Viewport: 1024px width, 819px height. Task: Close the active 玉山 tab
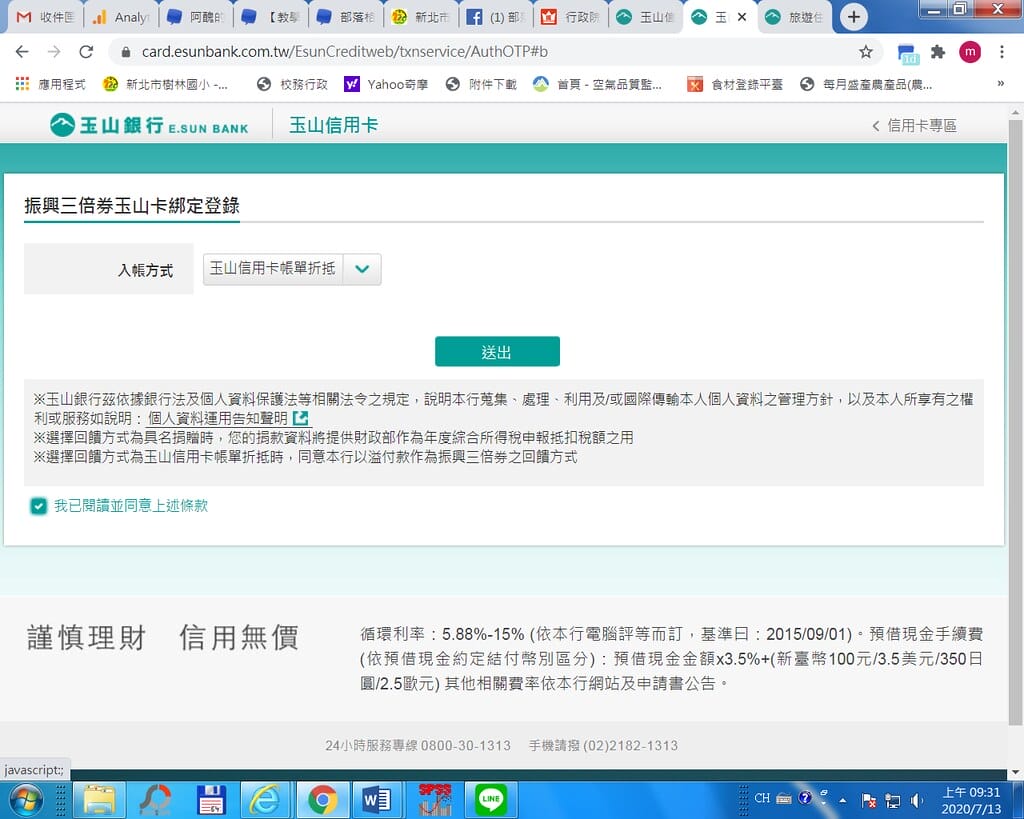742,17
